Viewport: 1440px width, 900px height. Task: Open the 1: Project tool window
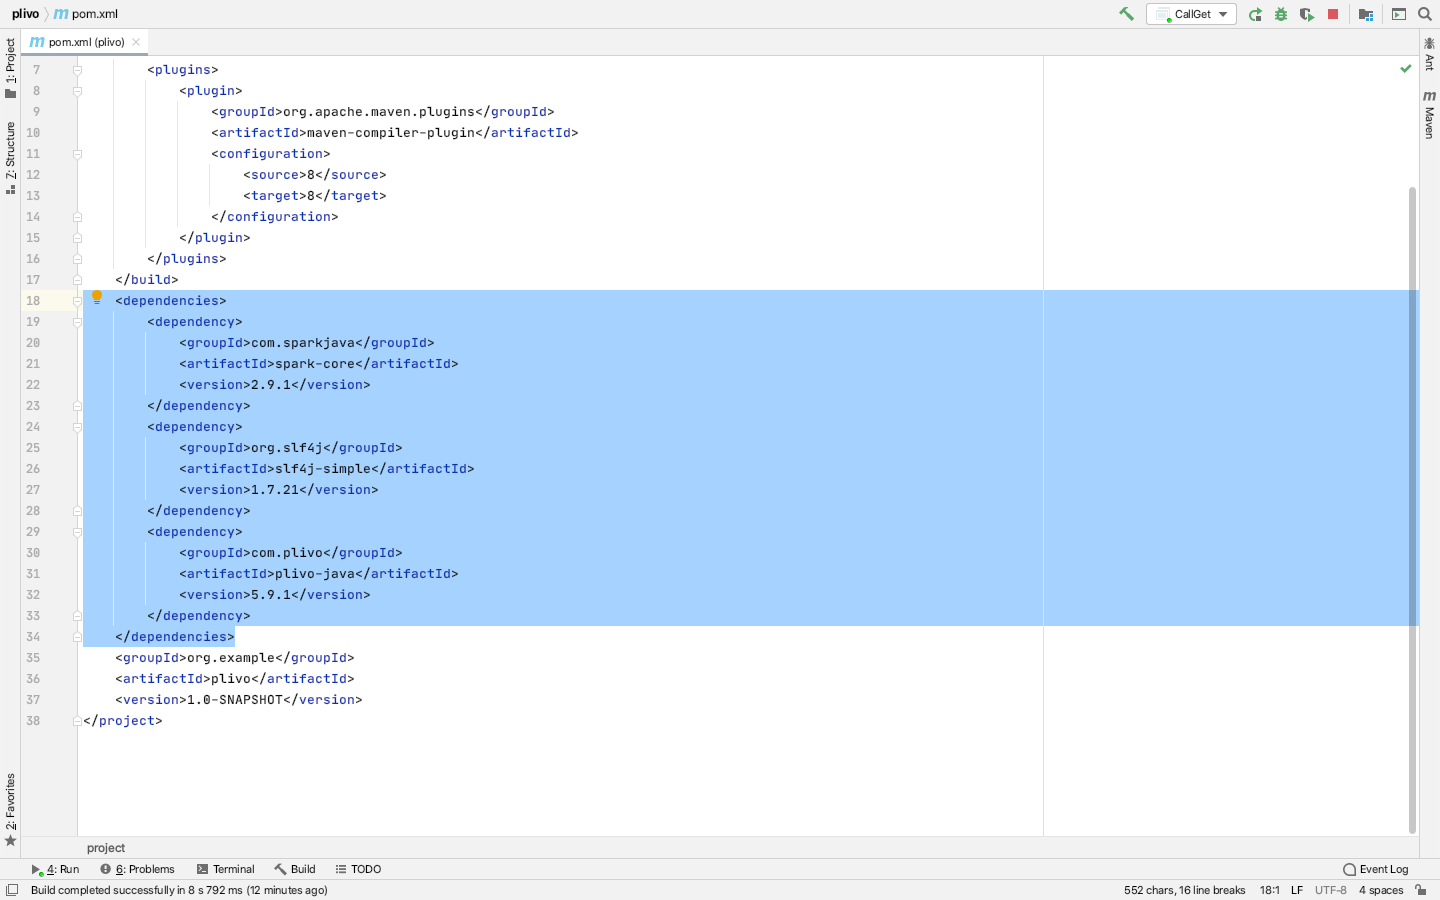10,68
